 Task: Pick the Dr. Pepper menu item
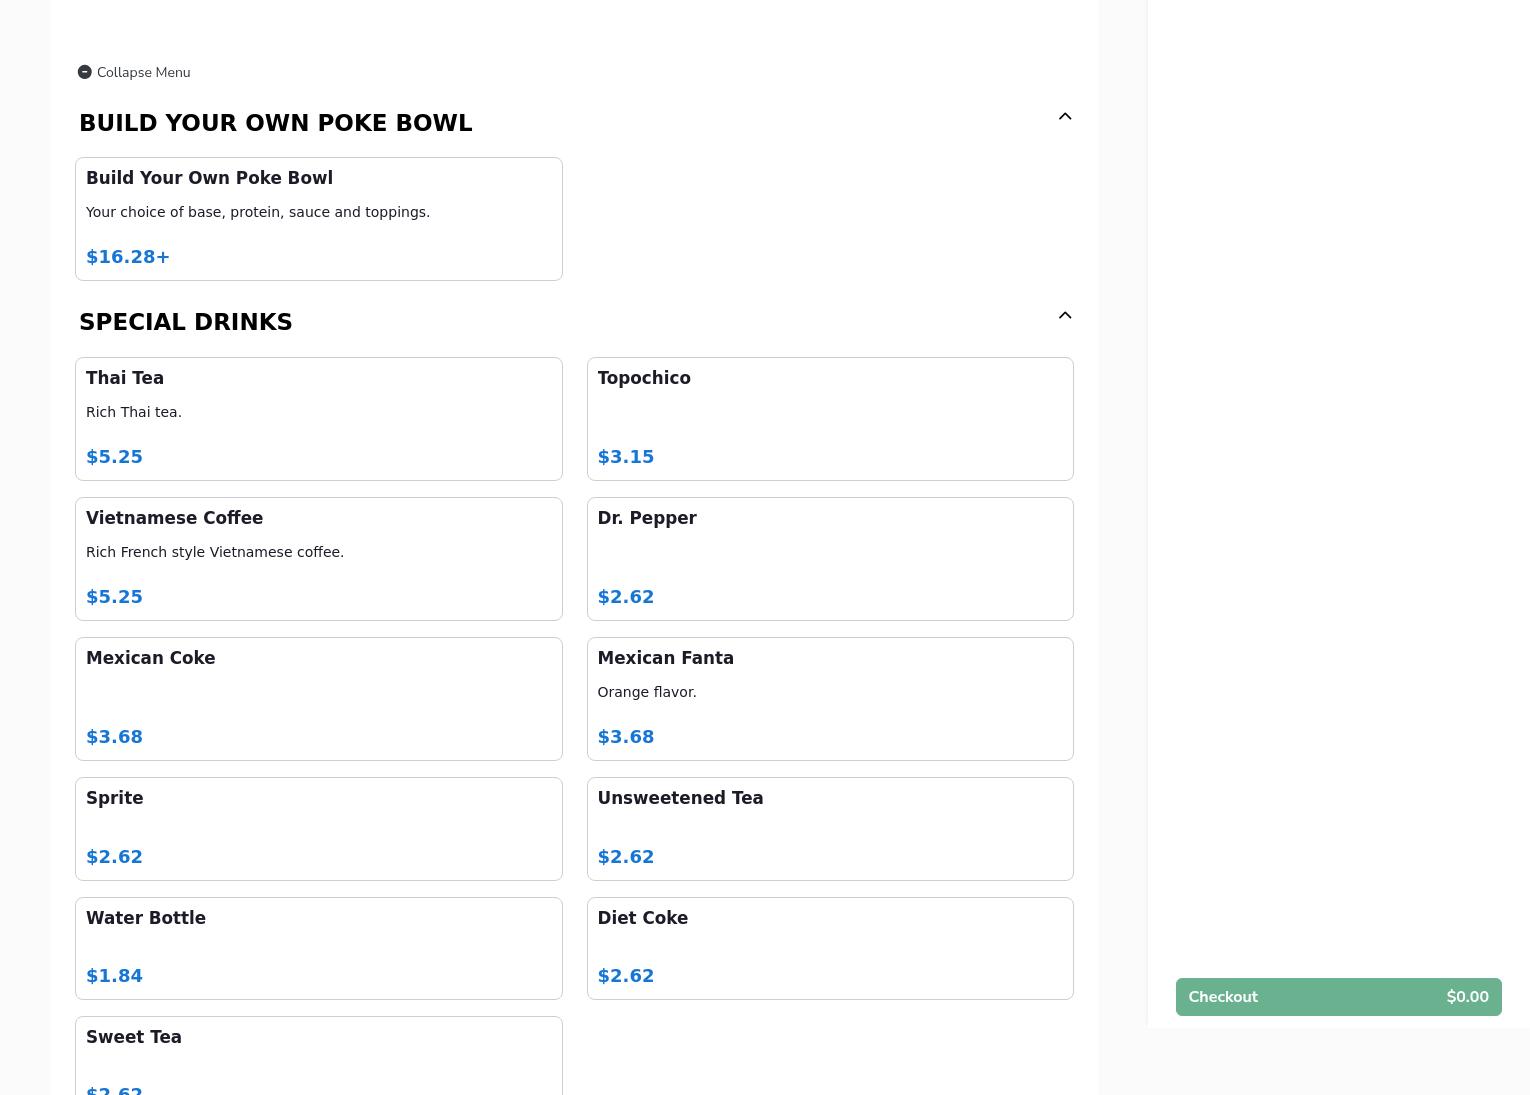829,558
